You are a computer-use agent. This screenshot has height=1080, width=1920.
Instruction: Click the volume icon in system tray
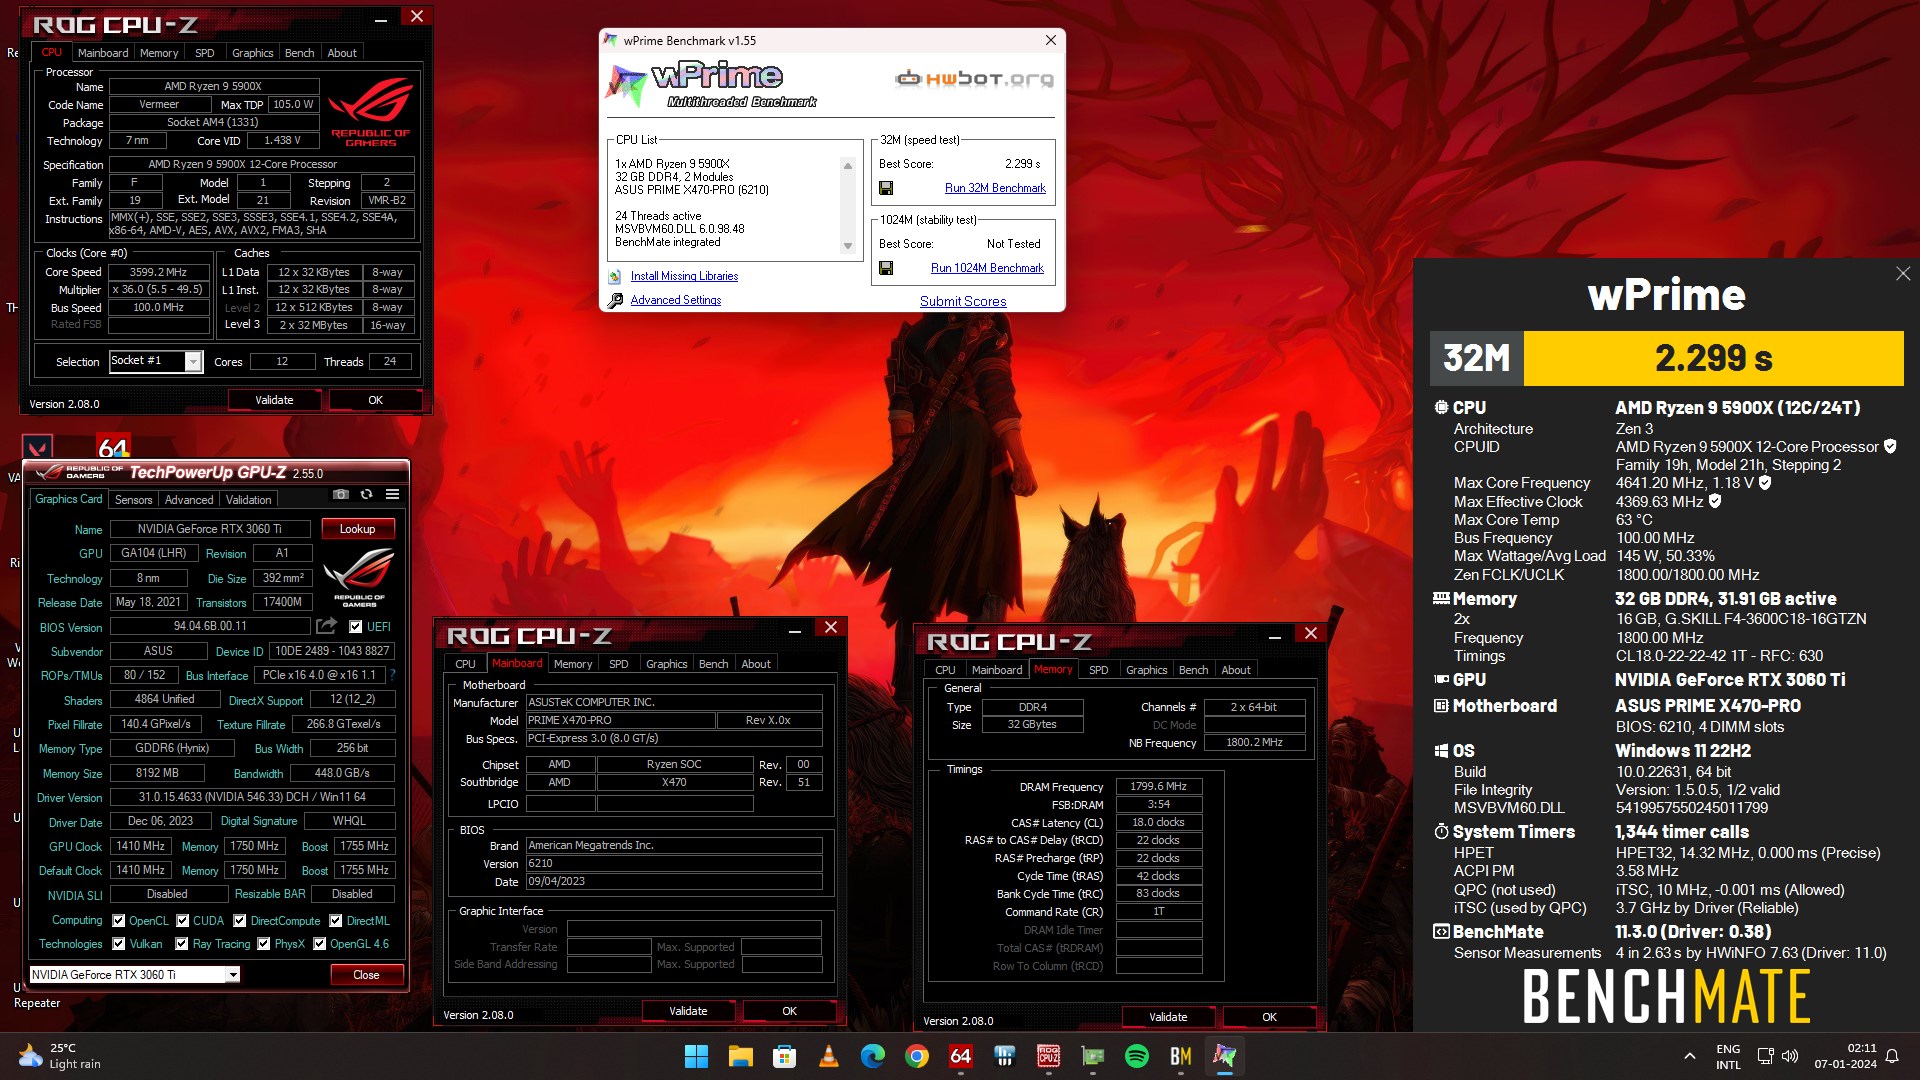tap(1790, 1056)
